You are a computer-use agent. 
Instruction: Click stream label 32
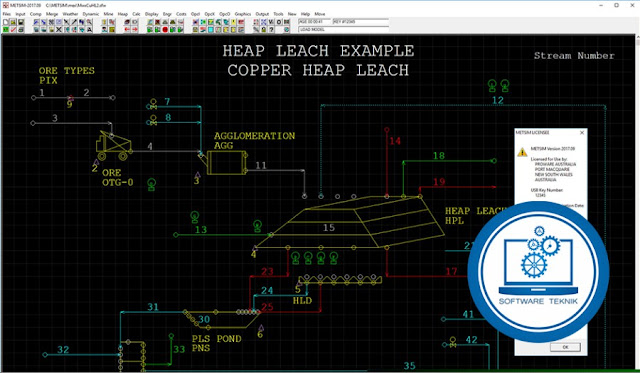(x=63, y=350)
